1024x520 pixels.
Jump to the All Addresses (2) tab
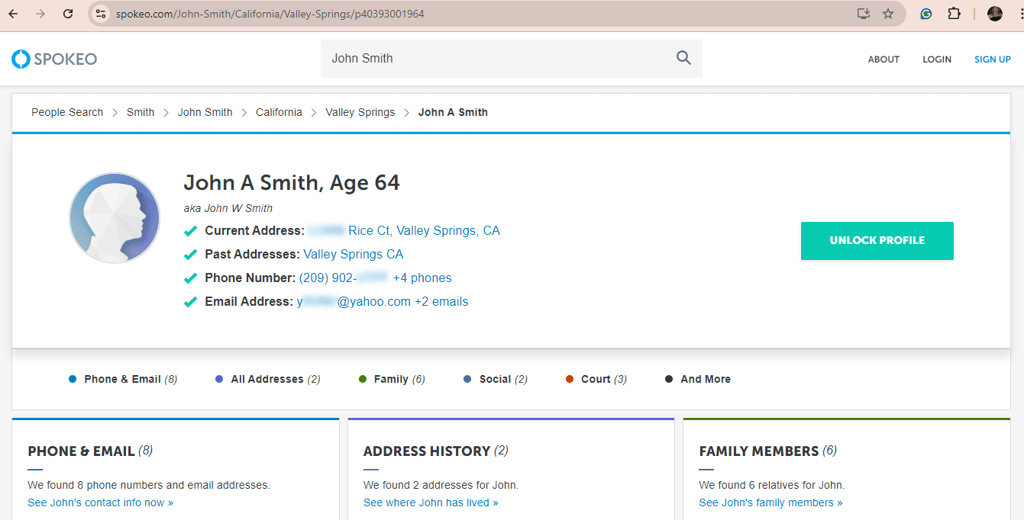pyautogui.click(x=268, y=379)
